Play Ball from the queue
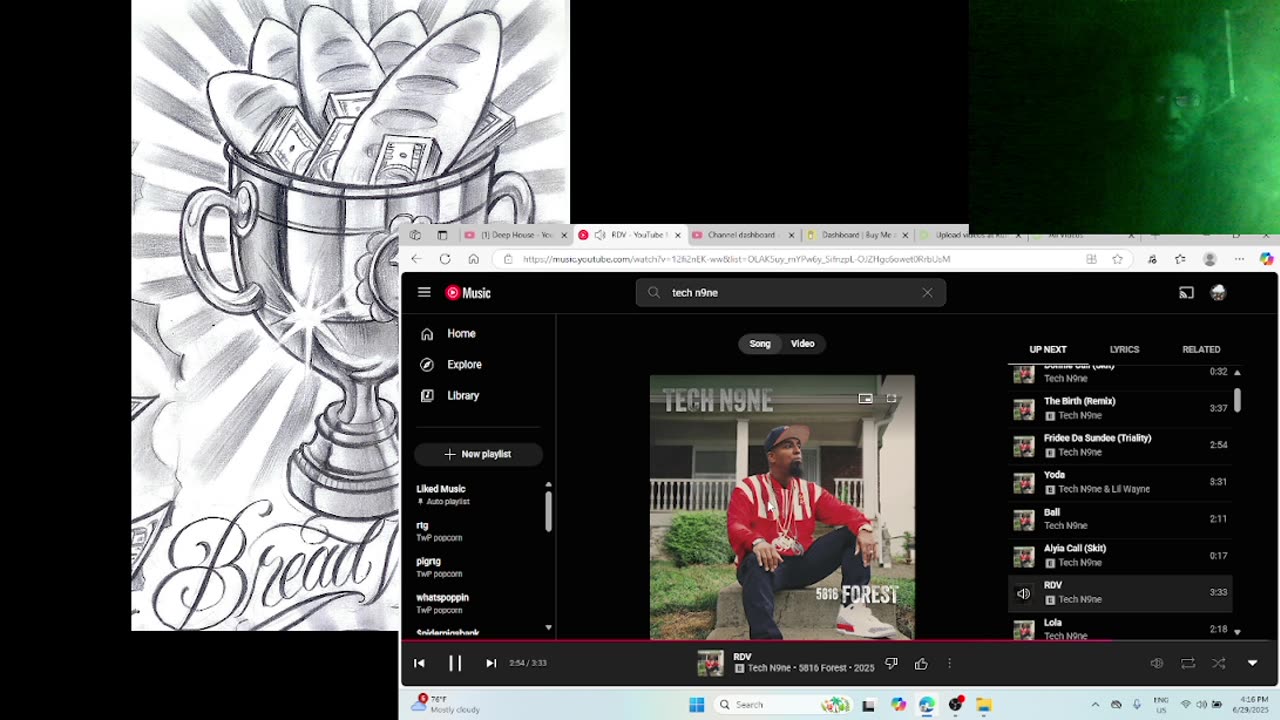Image resolution: width=1280 pixels, height=720 pixels. pyautogui.click(x=1120, y=519)
